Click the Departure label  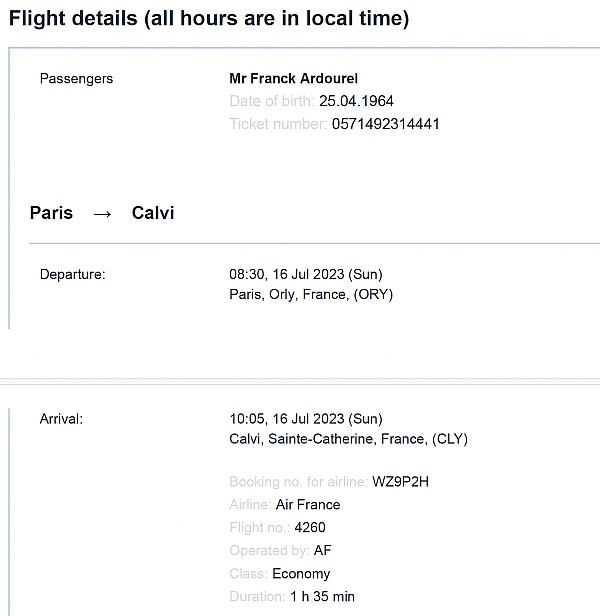click(x=73, y=274)
